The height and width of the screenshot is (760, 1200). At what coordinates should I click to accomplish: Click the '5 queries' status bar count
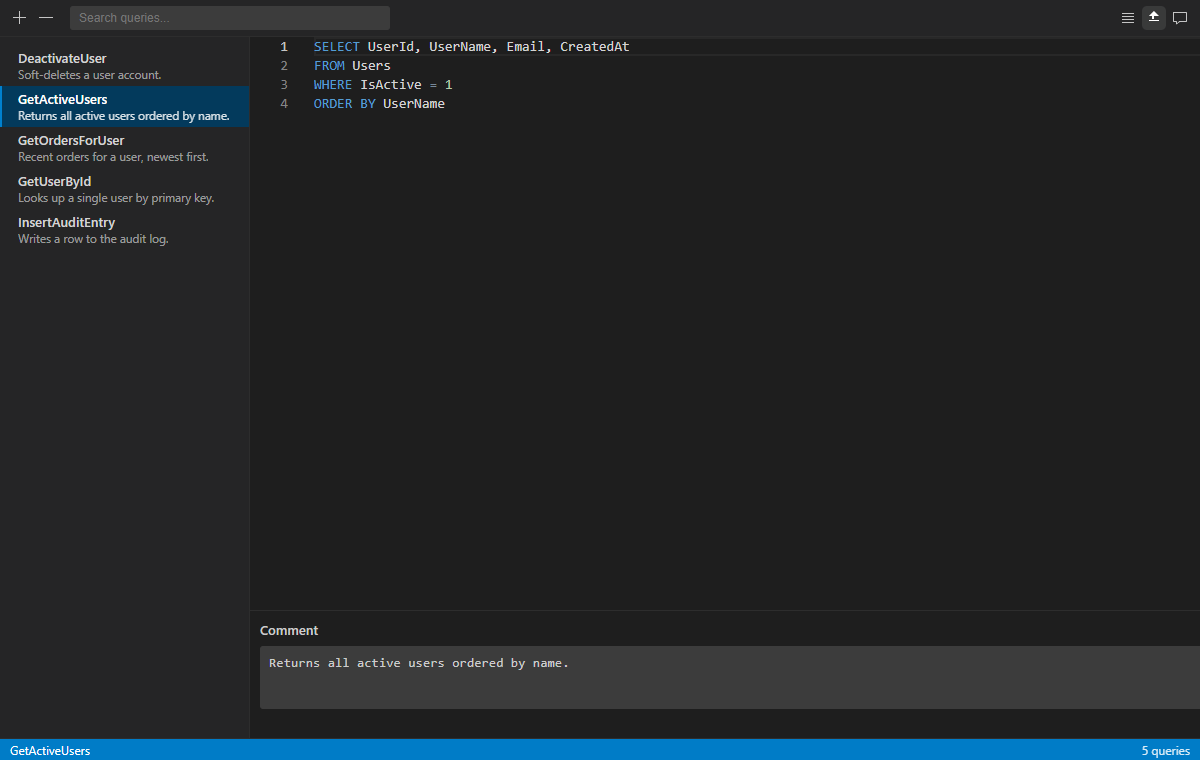point(1166,751)
